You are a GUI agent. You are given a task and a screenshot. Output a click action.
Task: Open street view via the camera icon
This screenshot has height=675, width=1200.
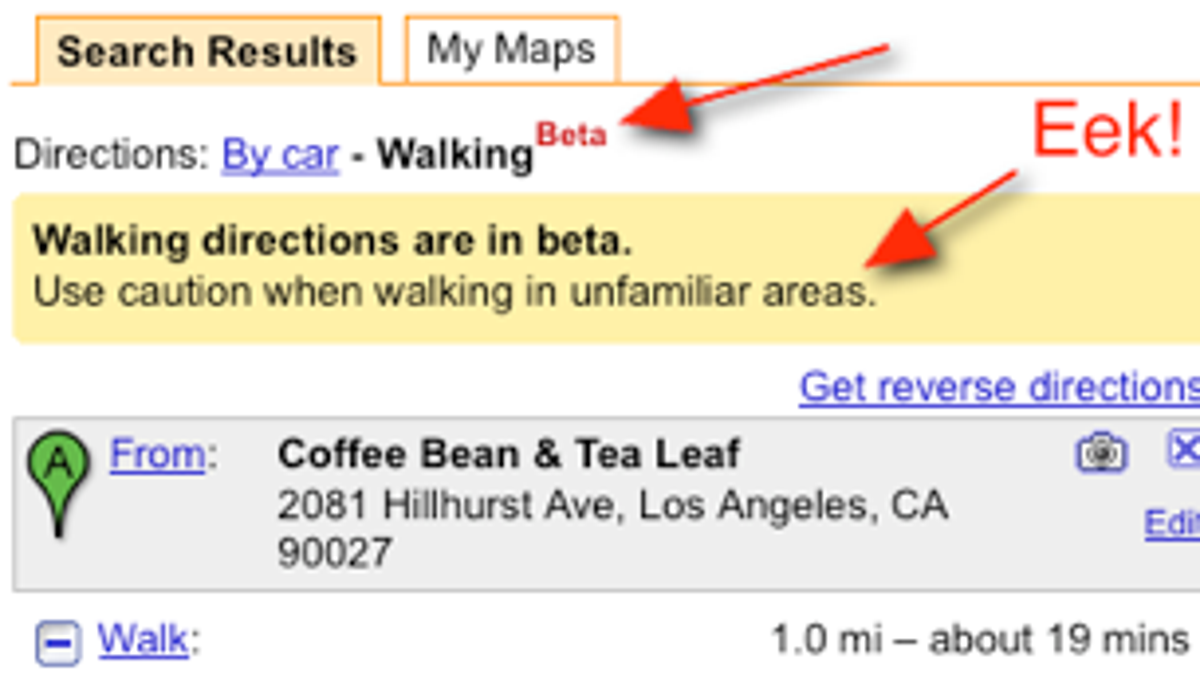click(1102, 453)
